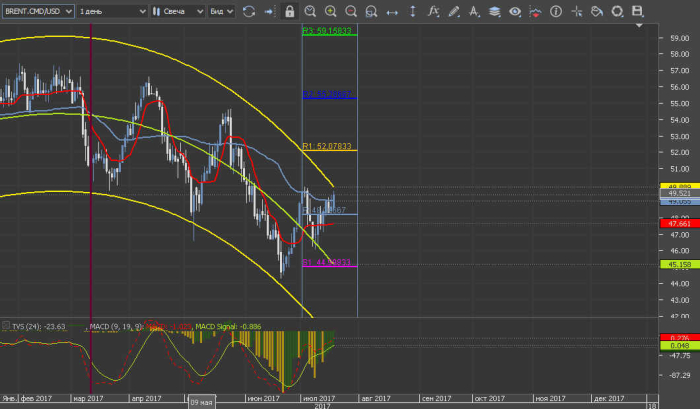Image resolution: width=700 pixels, height=409 pixels.
Task: Open the chart layers icon
Action: (494, 12)
